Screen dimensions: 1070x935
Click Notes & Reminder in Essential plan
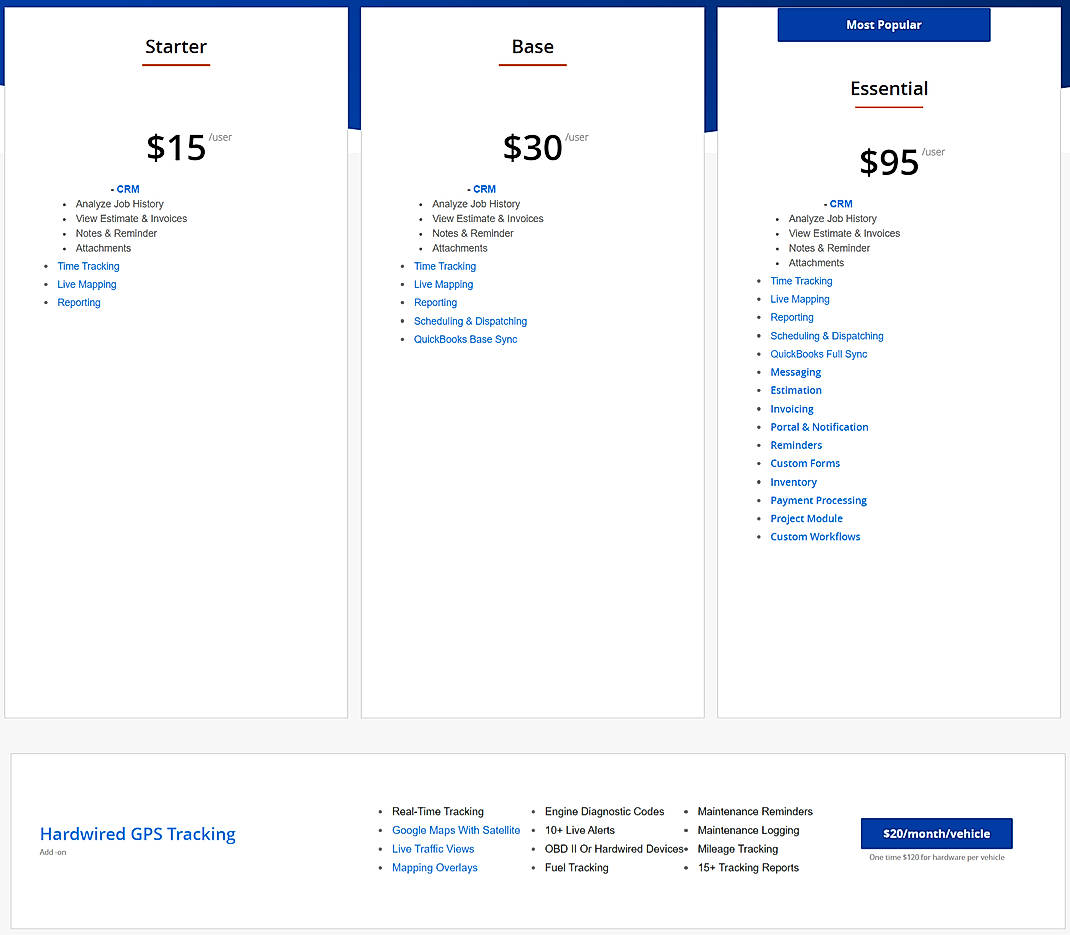click(x=829, y=248)
